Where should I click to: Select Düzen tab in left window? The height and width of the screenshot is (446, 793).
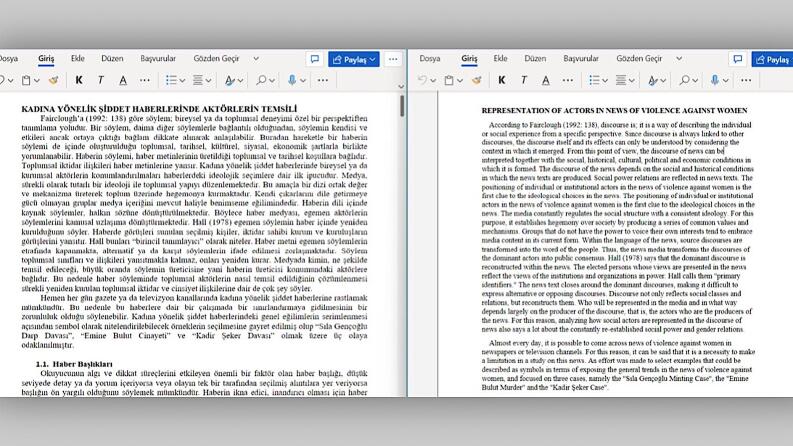click(x=112, y=58)
